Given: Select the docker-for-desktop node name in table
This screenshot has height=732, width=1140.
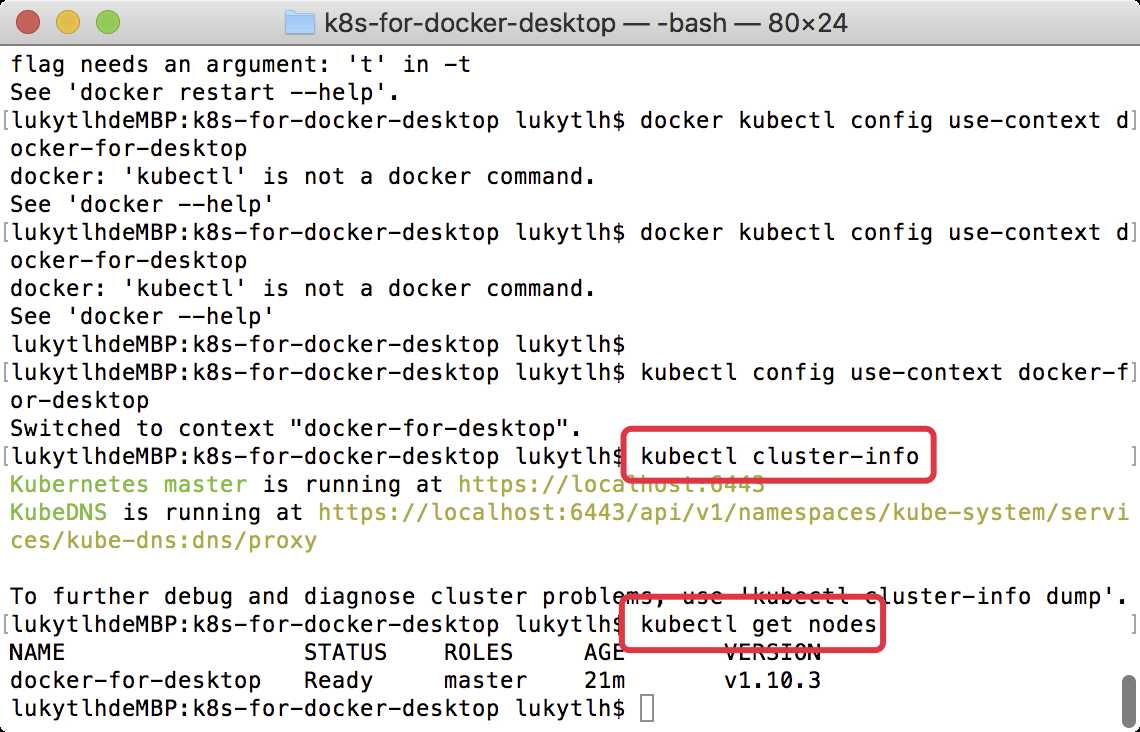Looking at the screenshot, I should click(135, 681).
